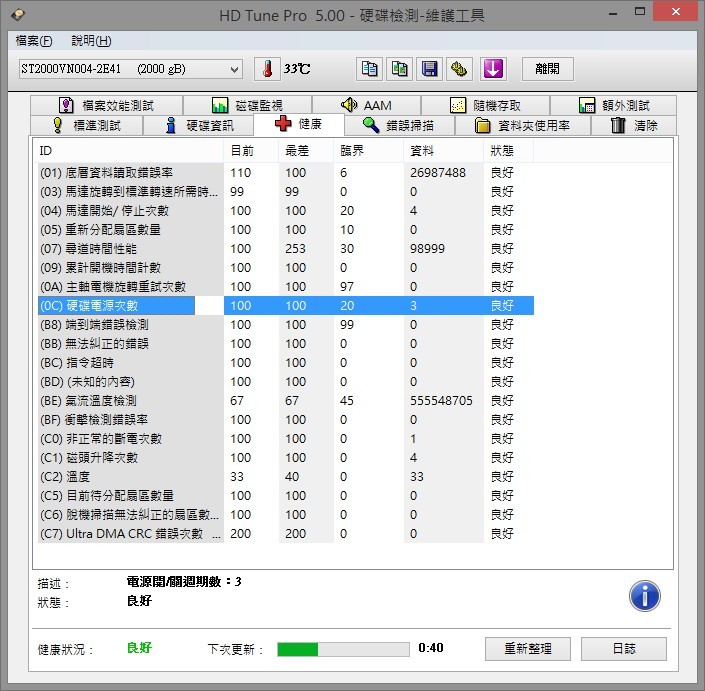The width and height of the screenshot is (705, 691).
Task: Select row (03) 馬達旋轉到標準轉速所需時
Action: coord(286,192)
